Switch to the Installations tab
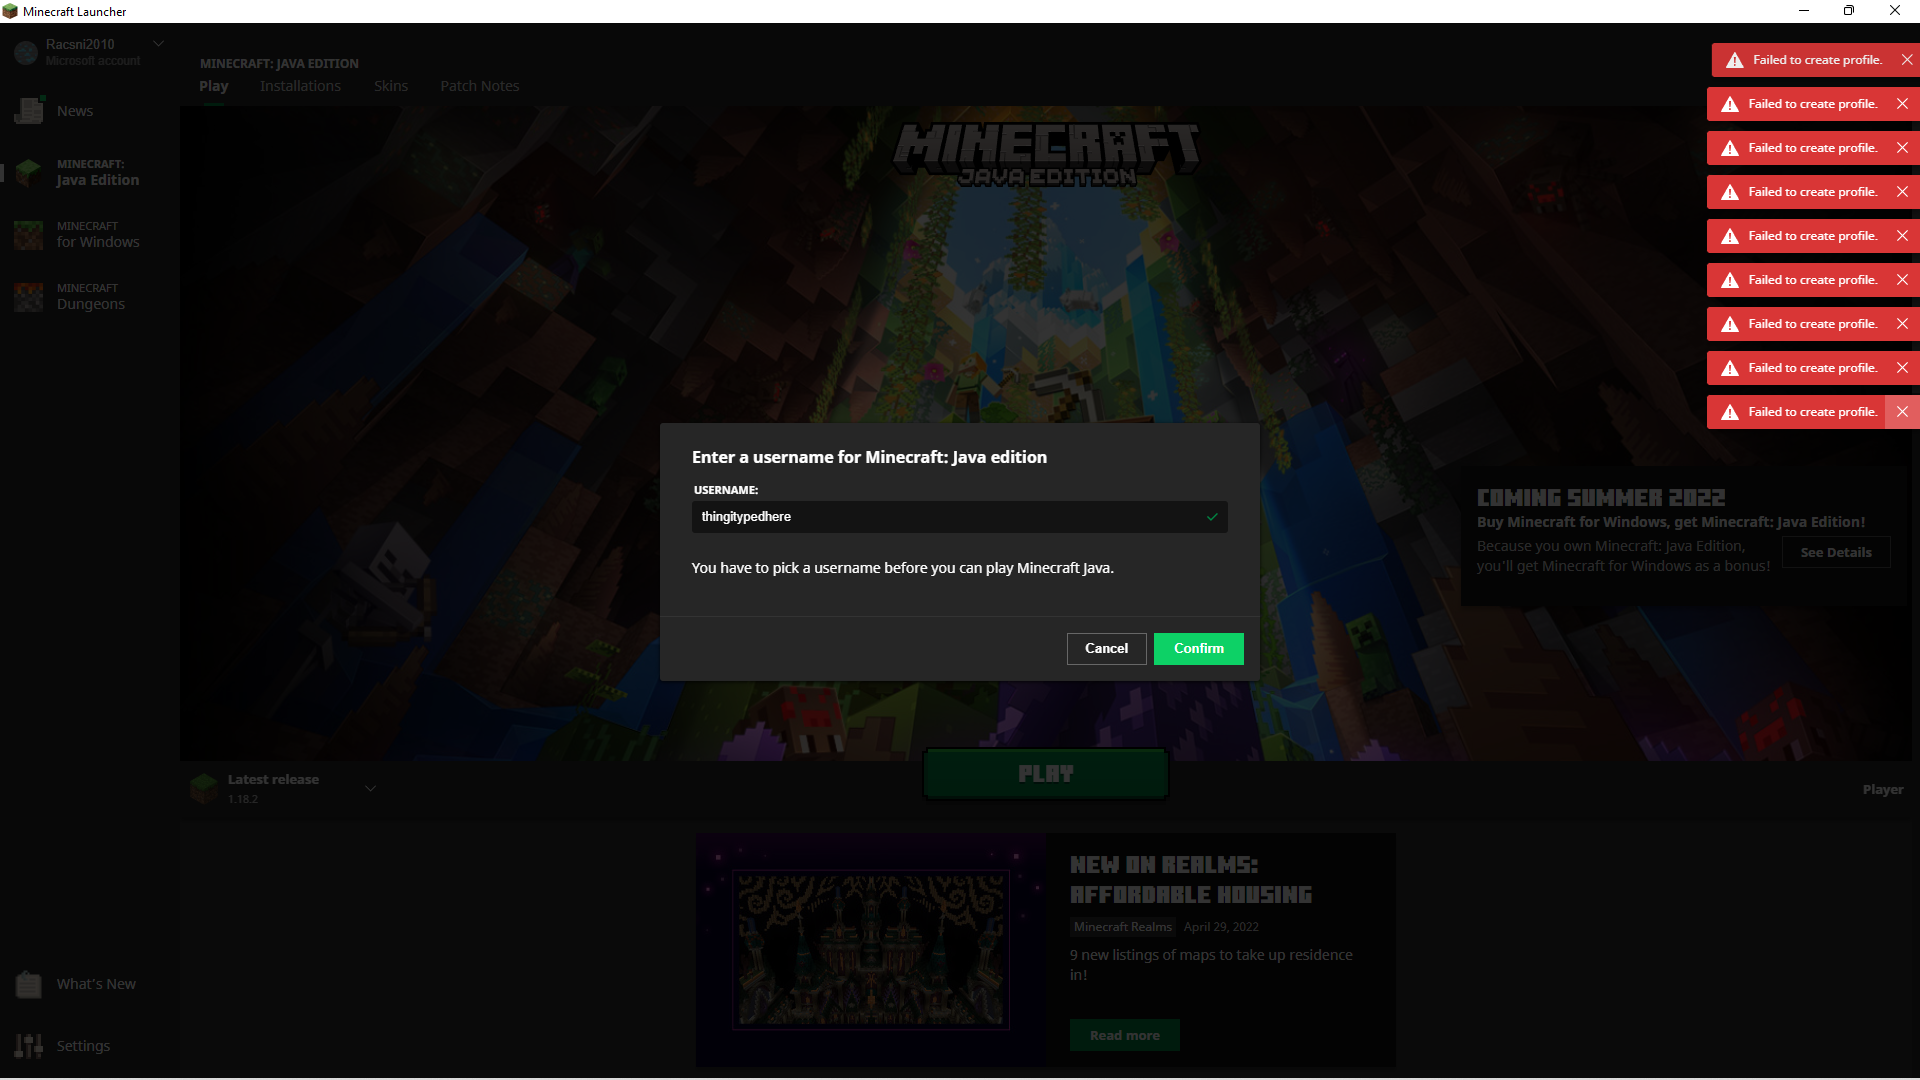Screen dimensions: 1920x1080 (x=300, y=86)
